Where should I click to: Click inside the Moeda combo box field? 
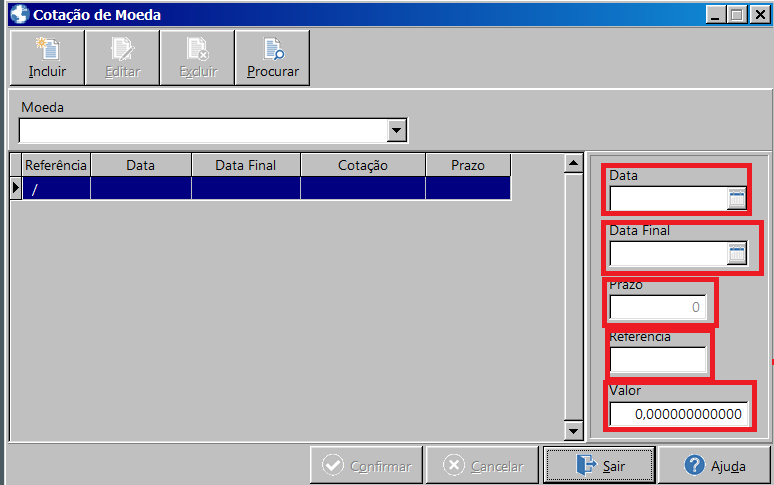coord(203,131)
